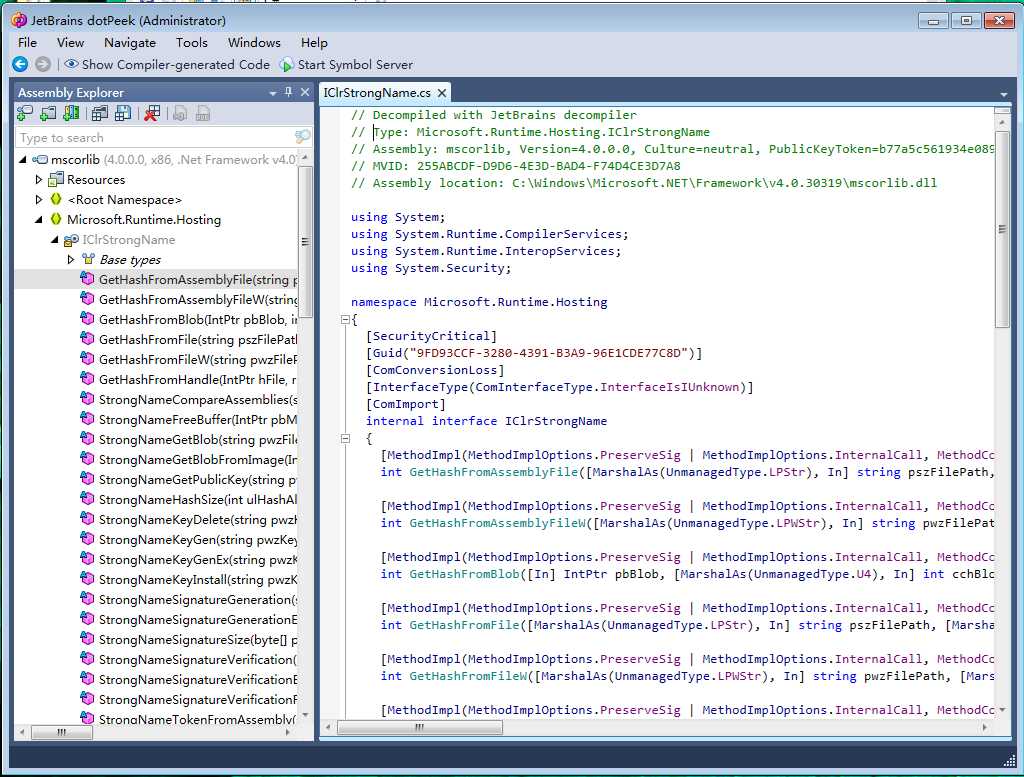
Task: Close the Assembly Explorer panel
Action: 304,92
